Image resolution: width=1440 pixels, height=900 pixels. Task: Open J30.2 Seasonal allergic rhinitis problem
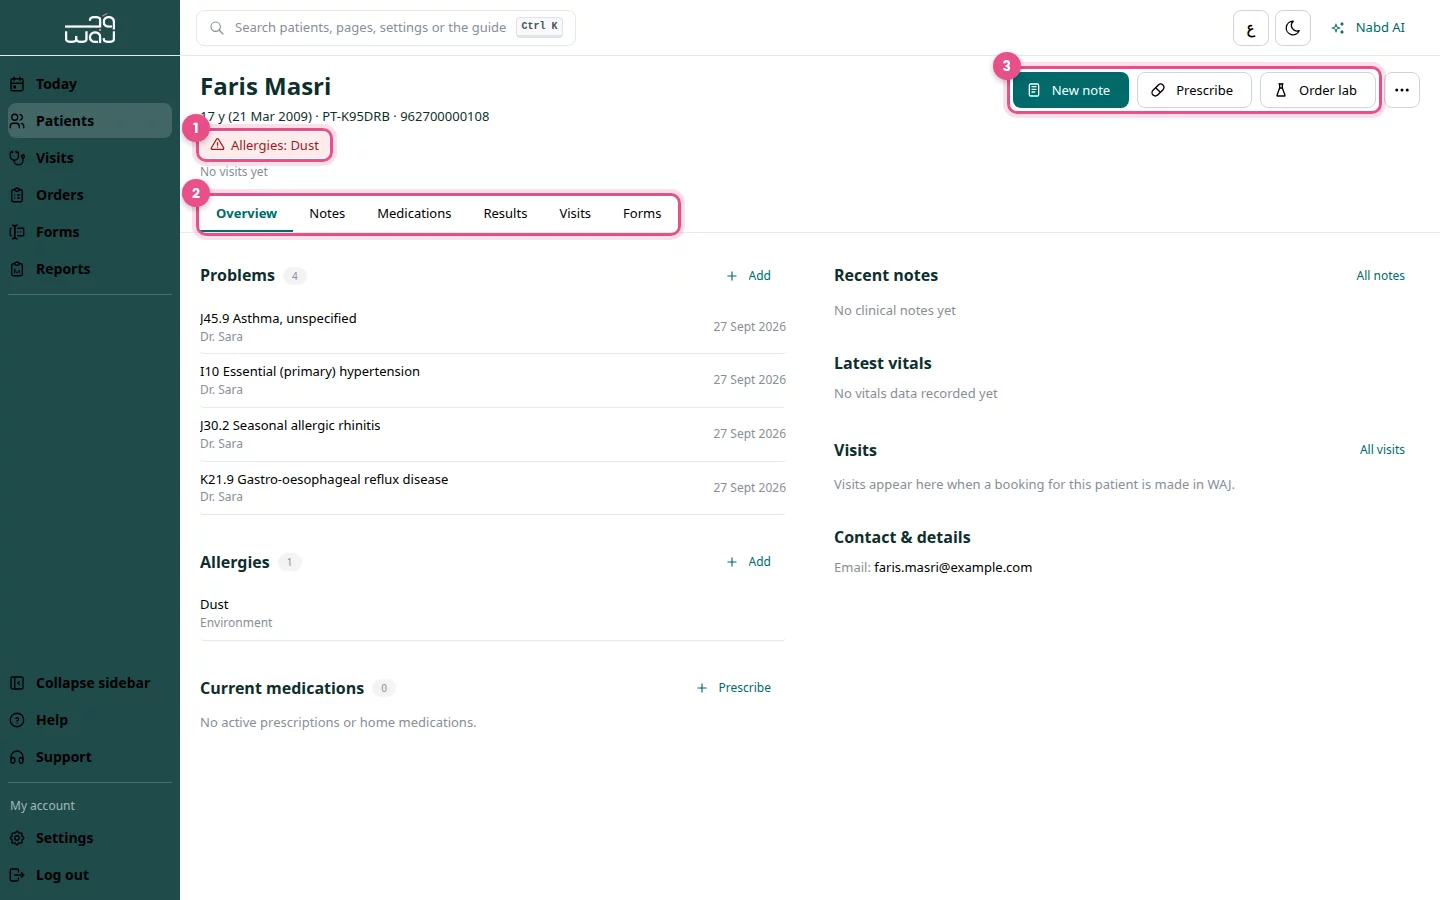coord(493,434)
